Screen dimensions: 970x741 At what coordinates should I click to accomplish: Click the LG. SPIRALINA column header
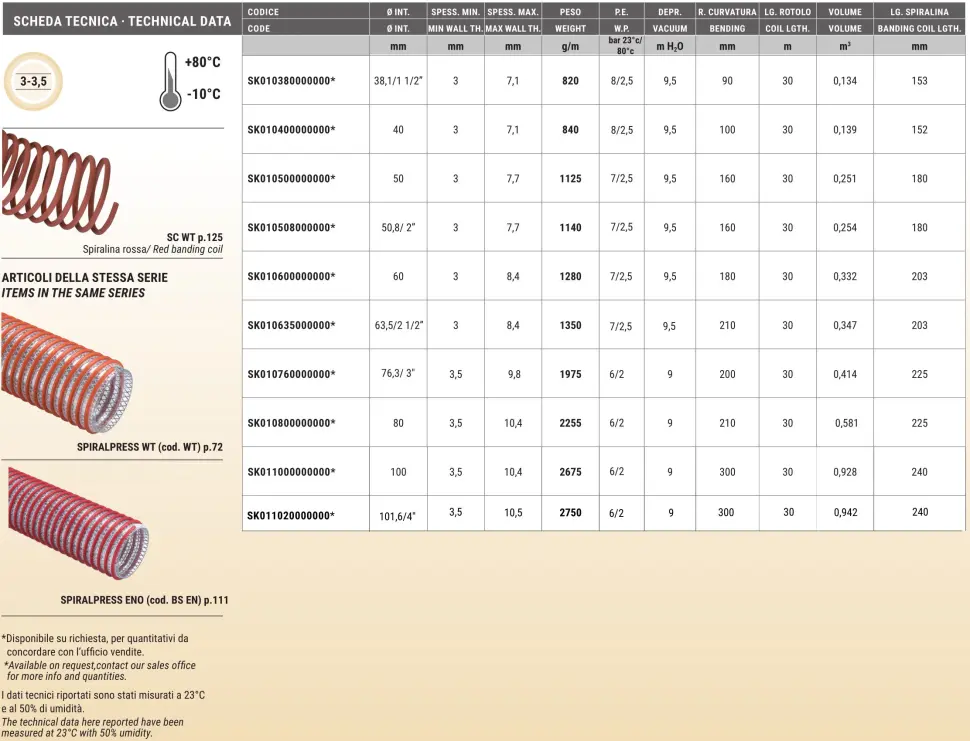click(x=919, y=12)
